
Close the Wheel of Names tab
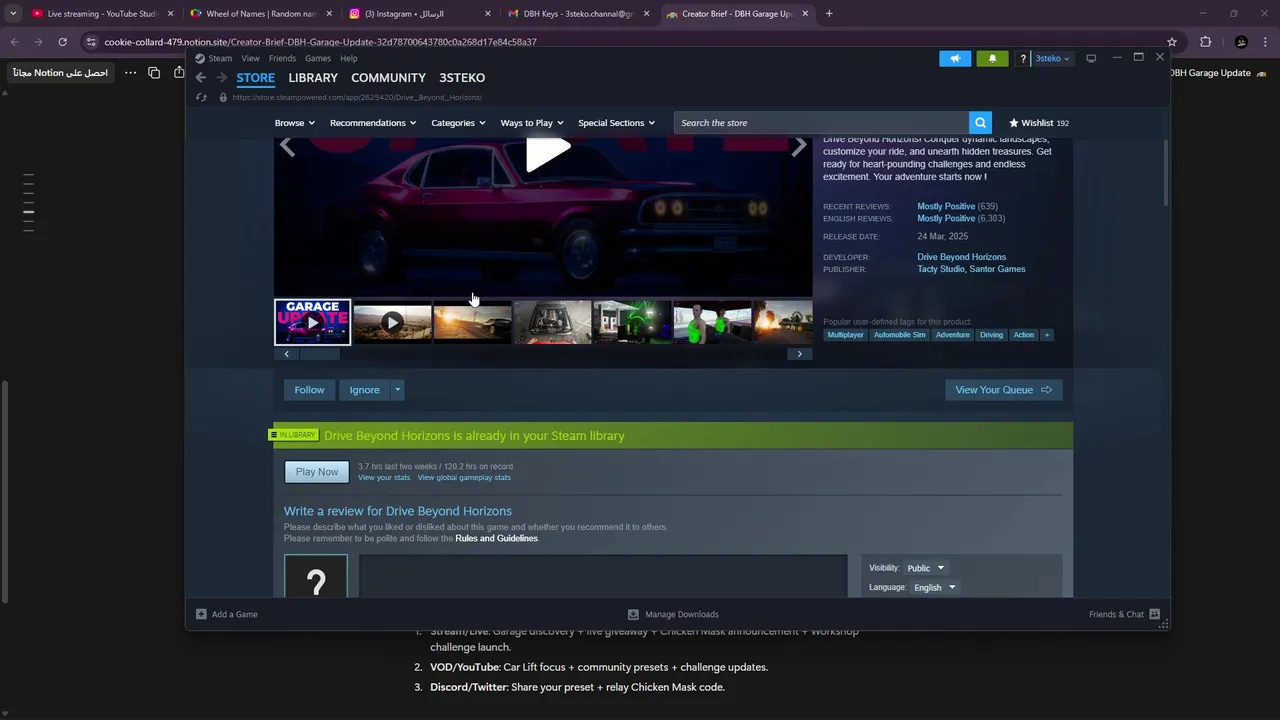(x=329, y=14)
